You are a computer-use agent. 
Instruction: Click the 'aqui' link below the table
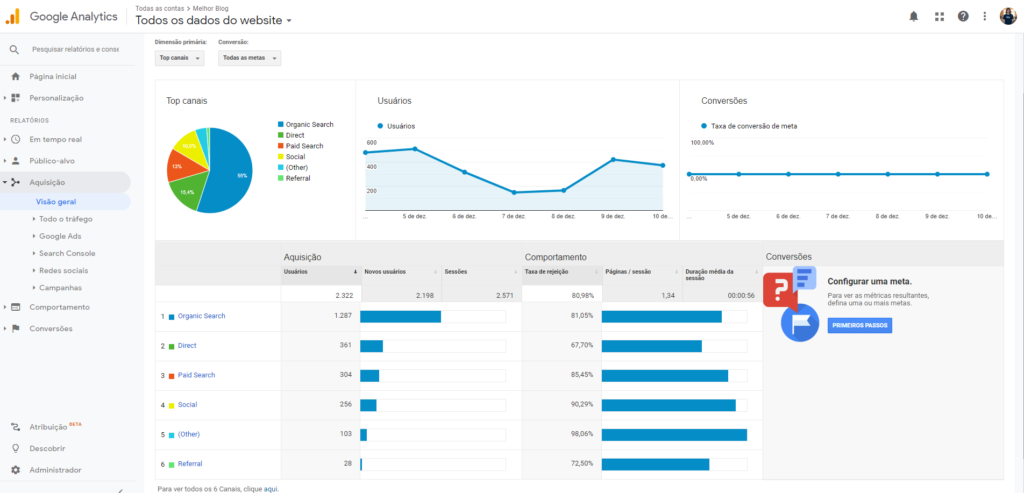click(x=270, y=488)
